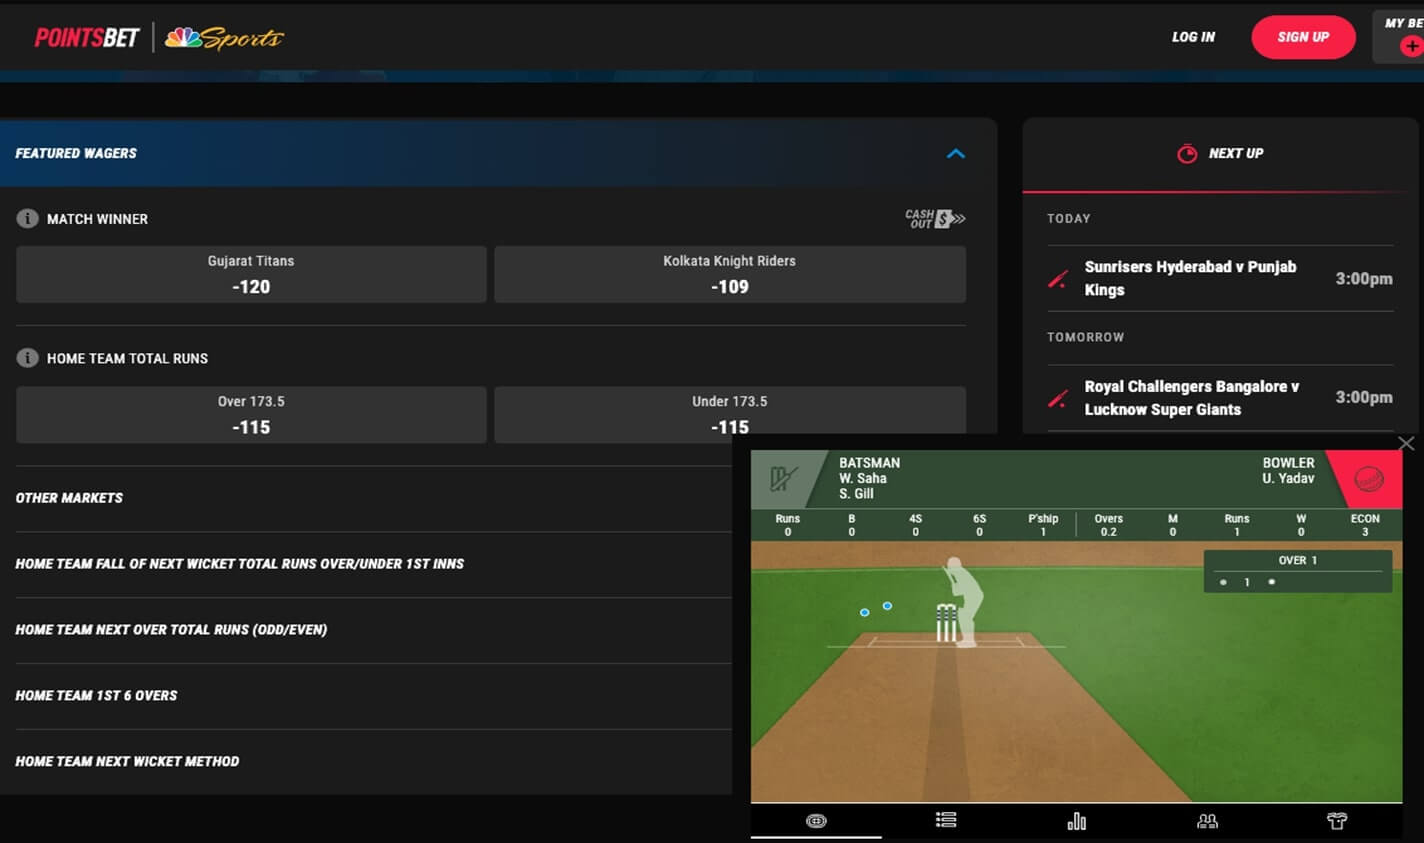Expand Home Team Fall of Next Wicket market

coord(240,564)
